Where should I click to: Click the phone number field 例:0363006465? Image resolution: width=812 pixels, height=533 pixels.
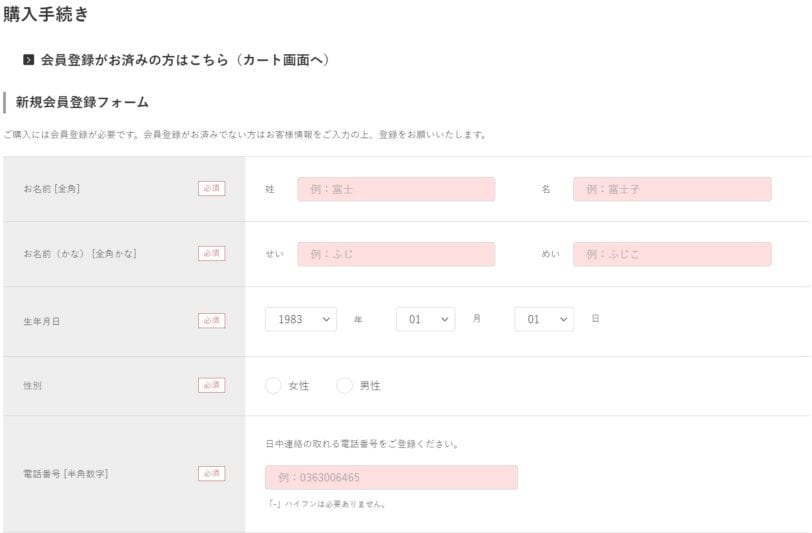click(392, 477)
